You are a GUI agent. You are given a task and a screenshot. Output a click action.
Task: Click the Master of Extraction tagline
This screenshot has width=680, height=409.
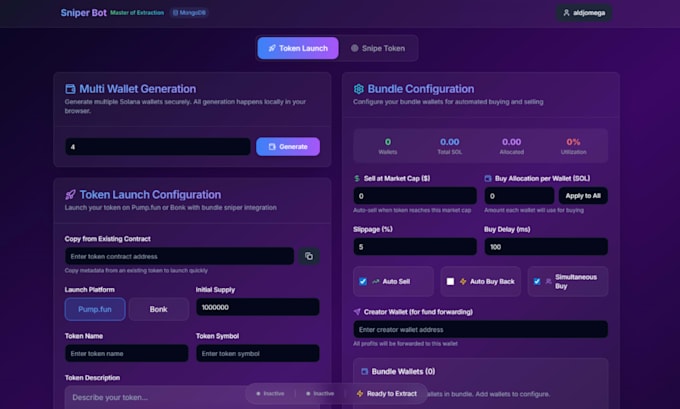[x=137, y=13]
